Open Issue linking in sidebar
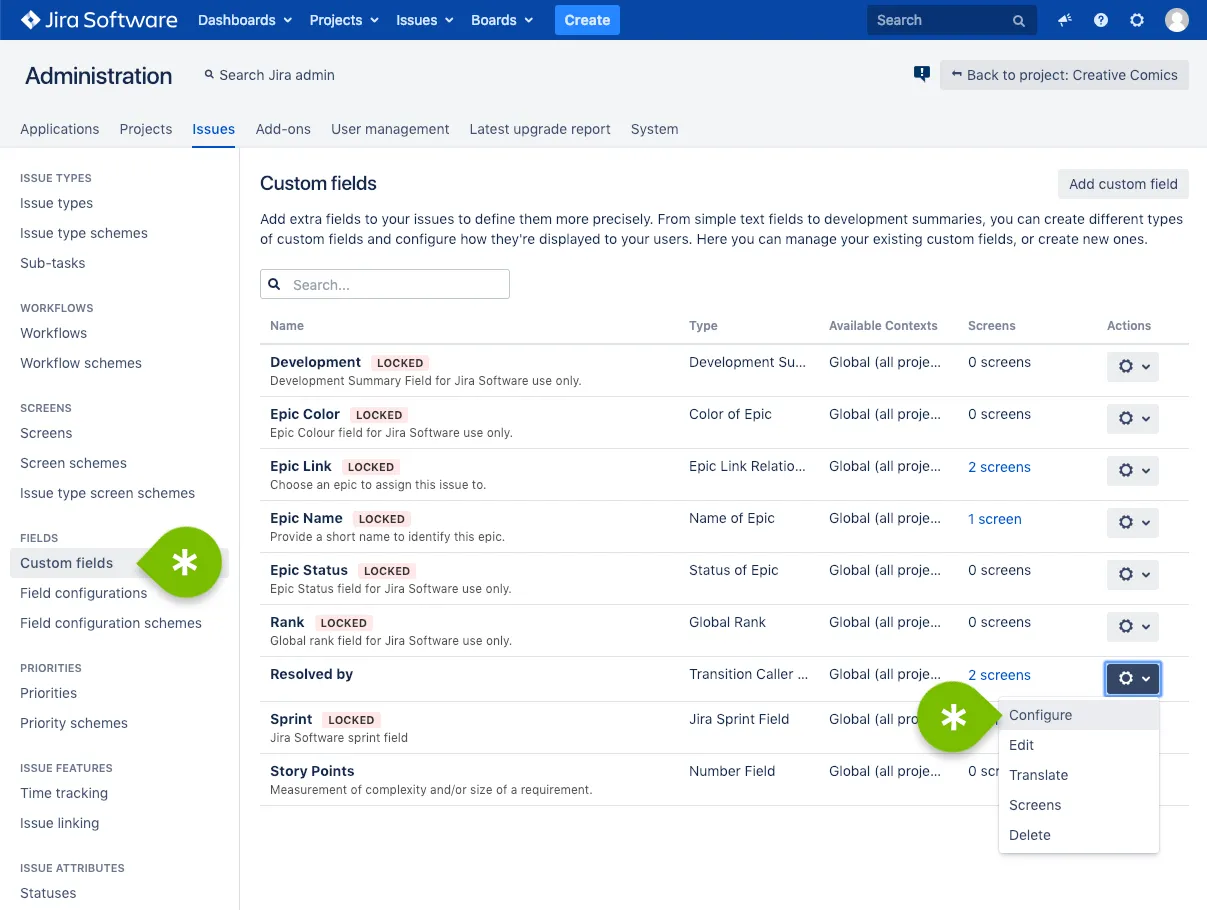 click(x=60, y=823)
